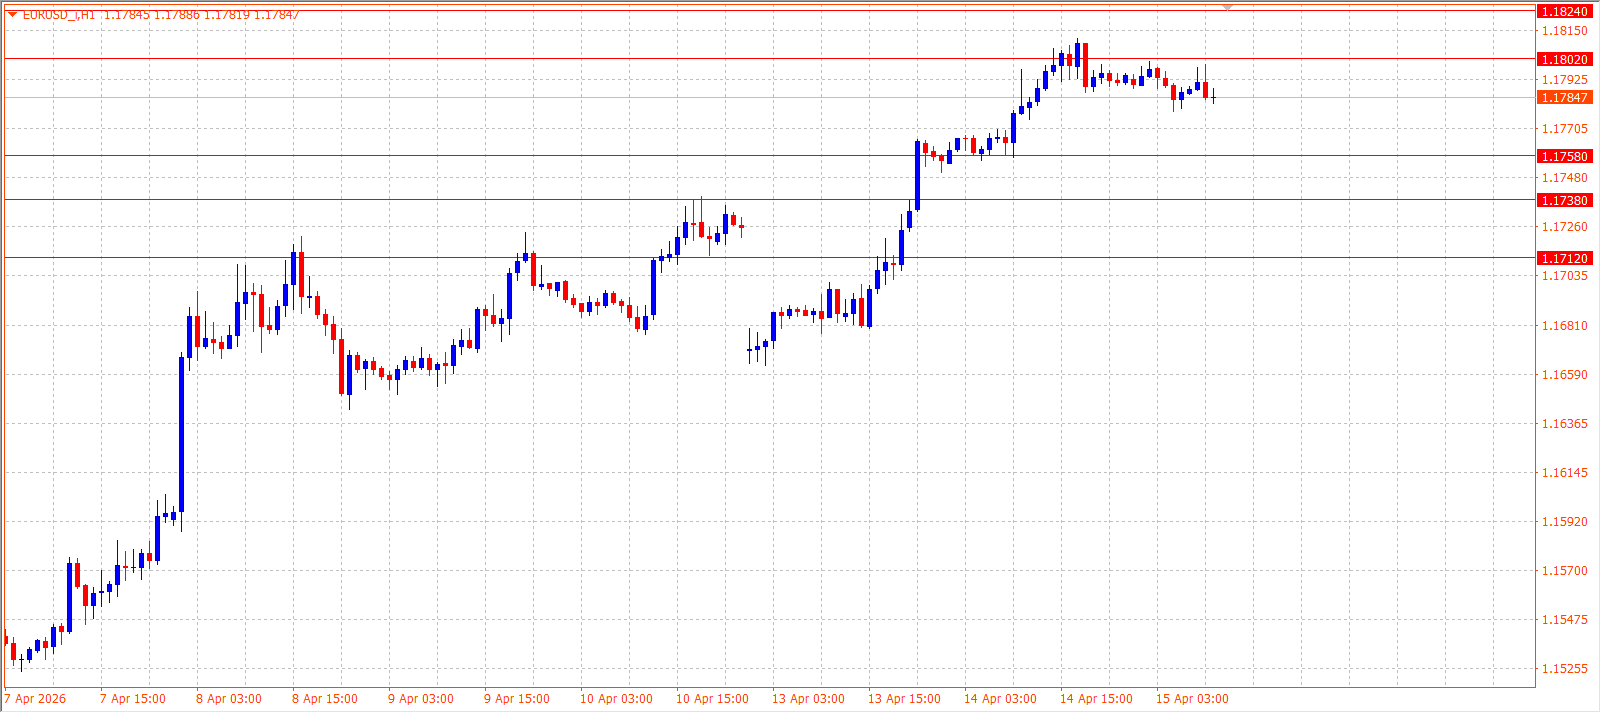
Task: Click the 1.17120 horizontal line price label
Action: point(1564,259)
